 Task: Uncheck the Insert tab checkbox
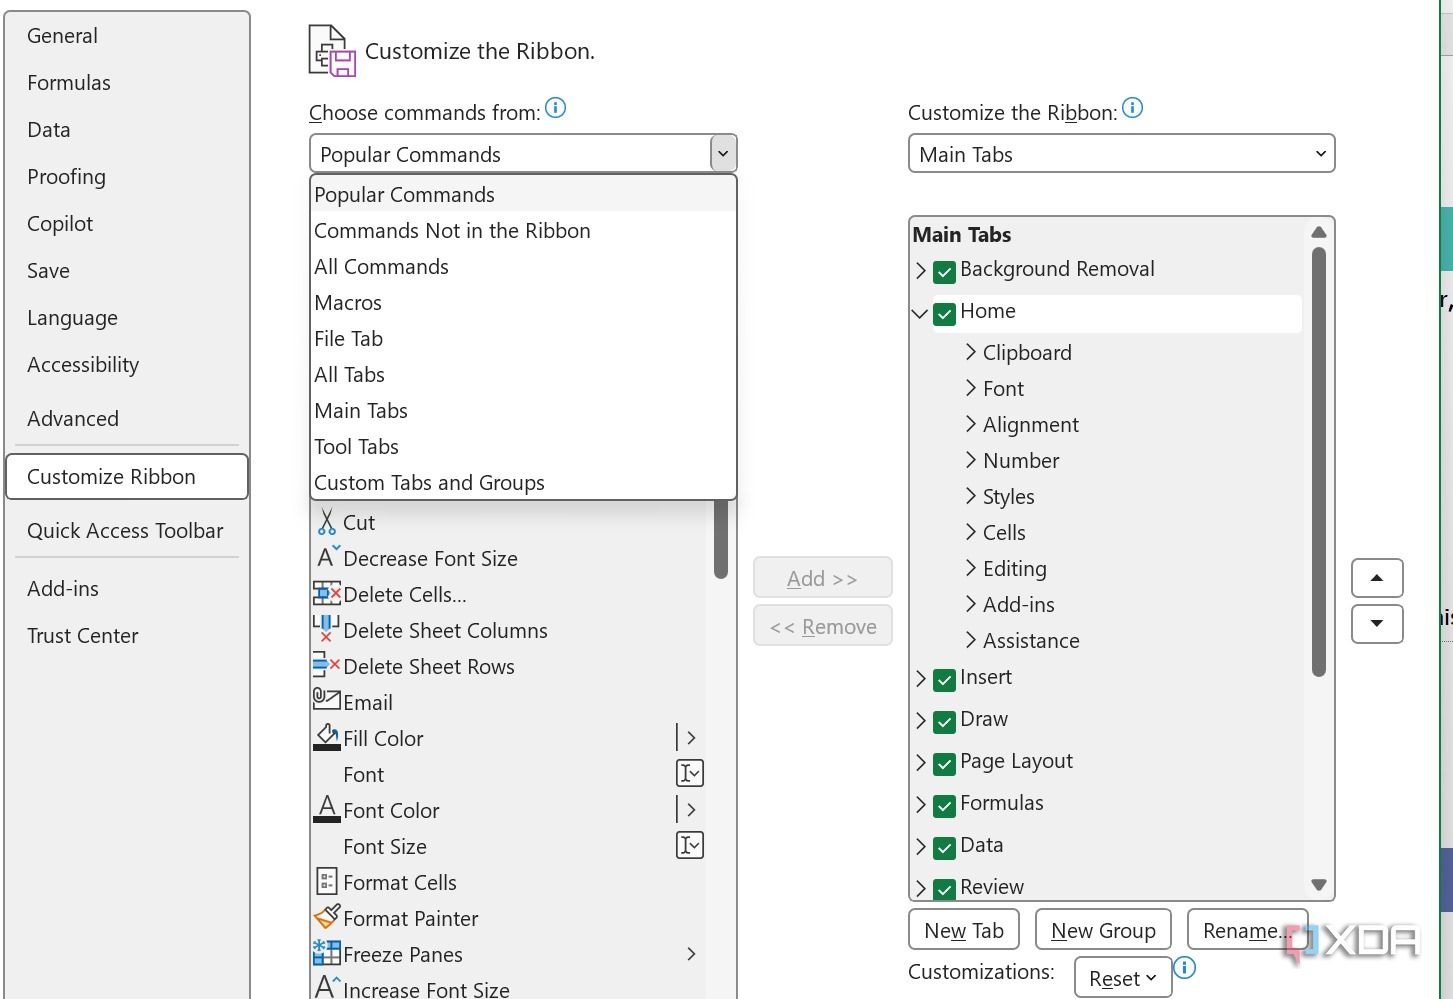click(x=944, y=680)
